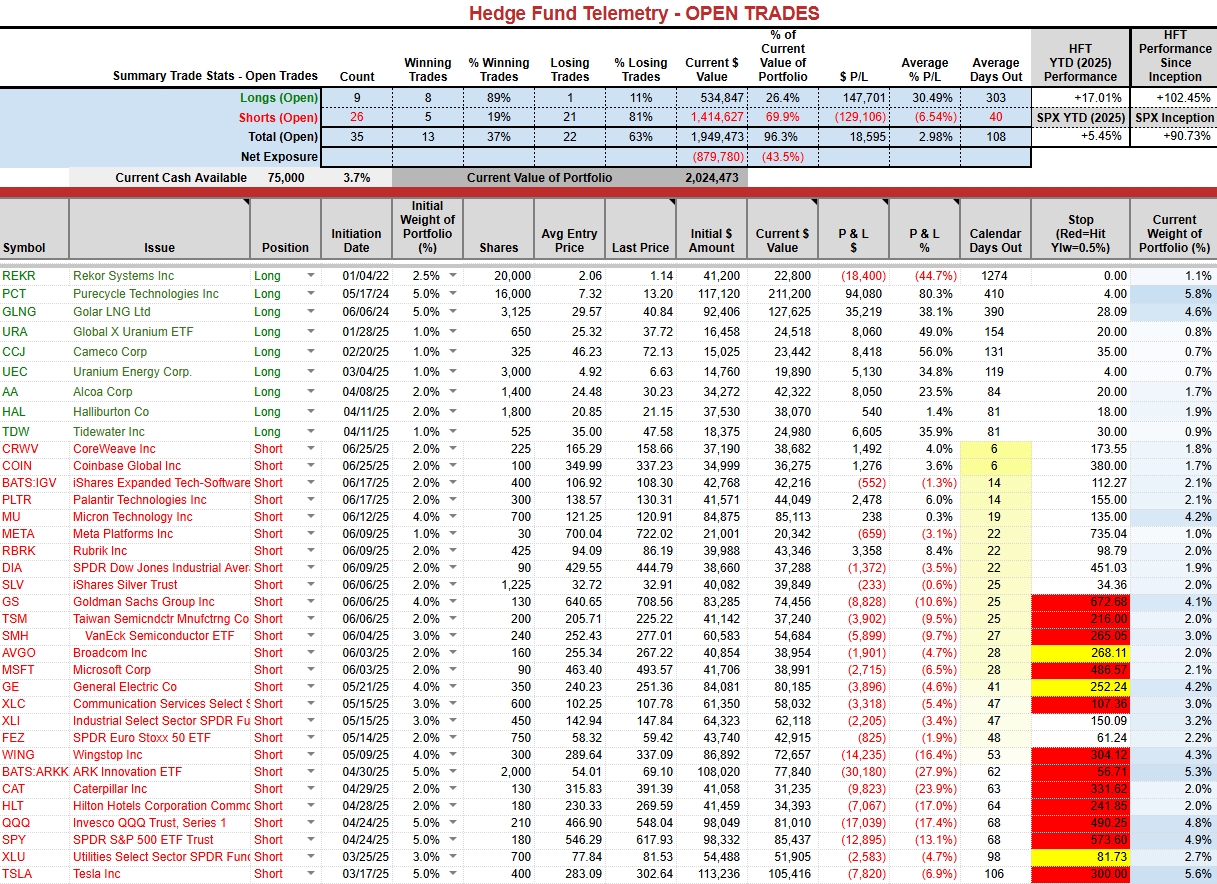Screen dimensions: 1217x884
Task: Open the Position dropdown for PCT
Action: [310, 294]
